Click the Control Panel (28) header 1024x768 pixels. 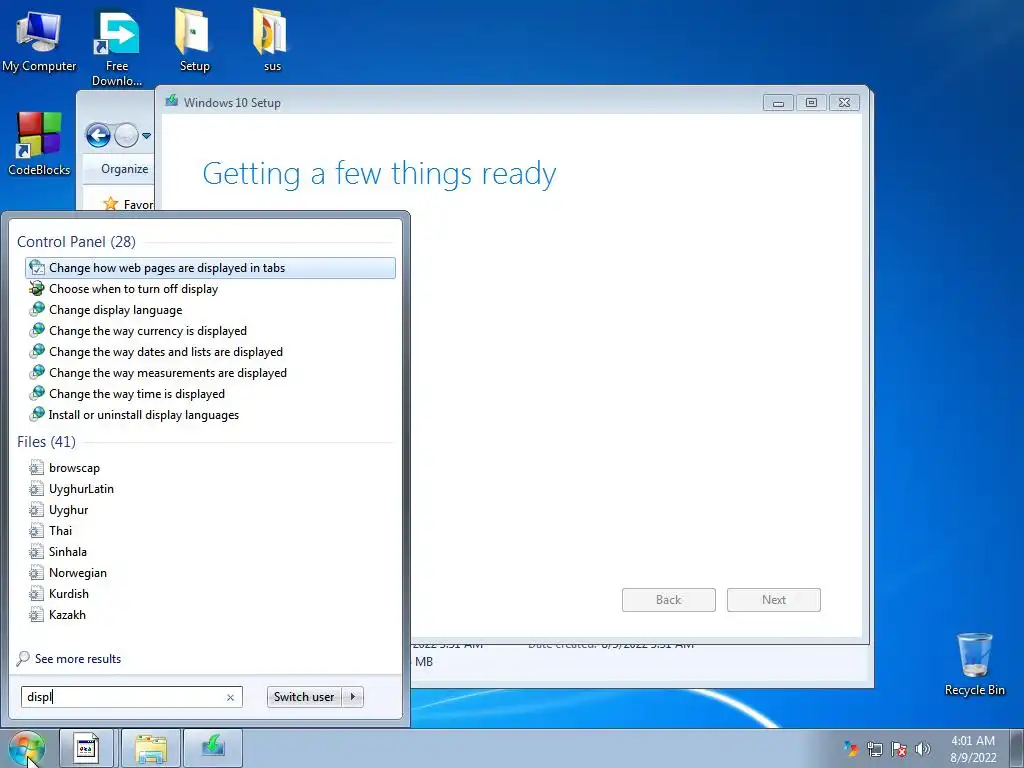pos(76,242)
